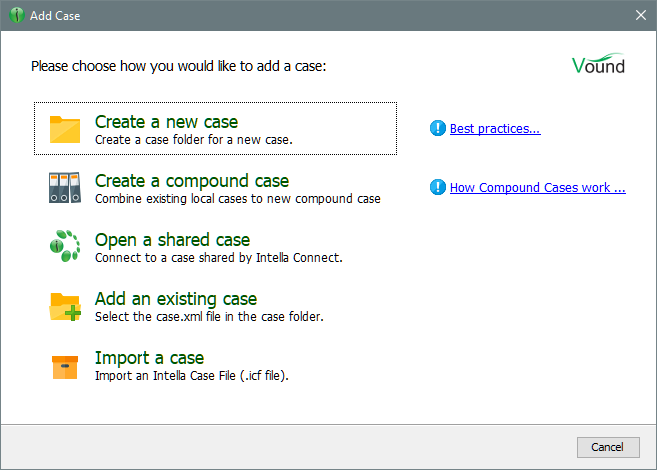The width and height of the screenshot is (657, 470).
Task: Click the yellow folder icon for new case
Action: [x=65, y=129]
